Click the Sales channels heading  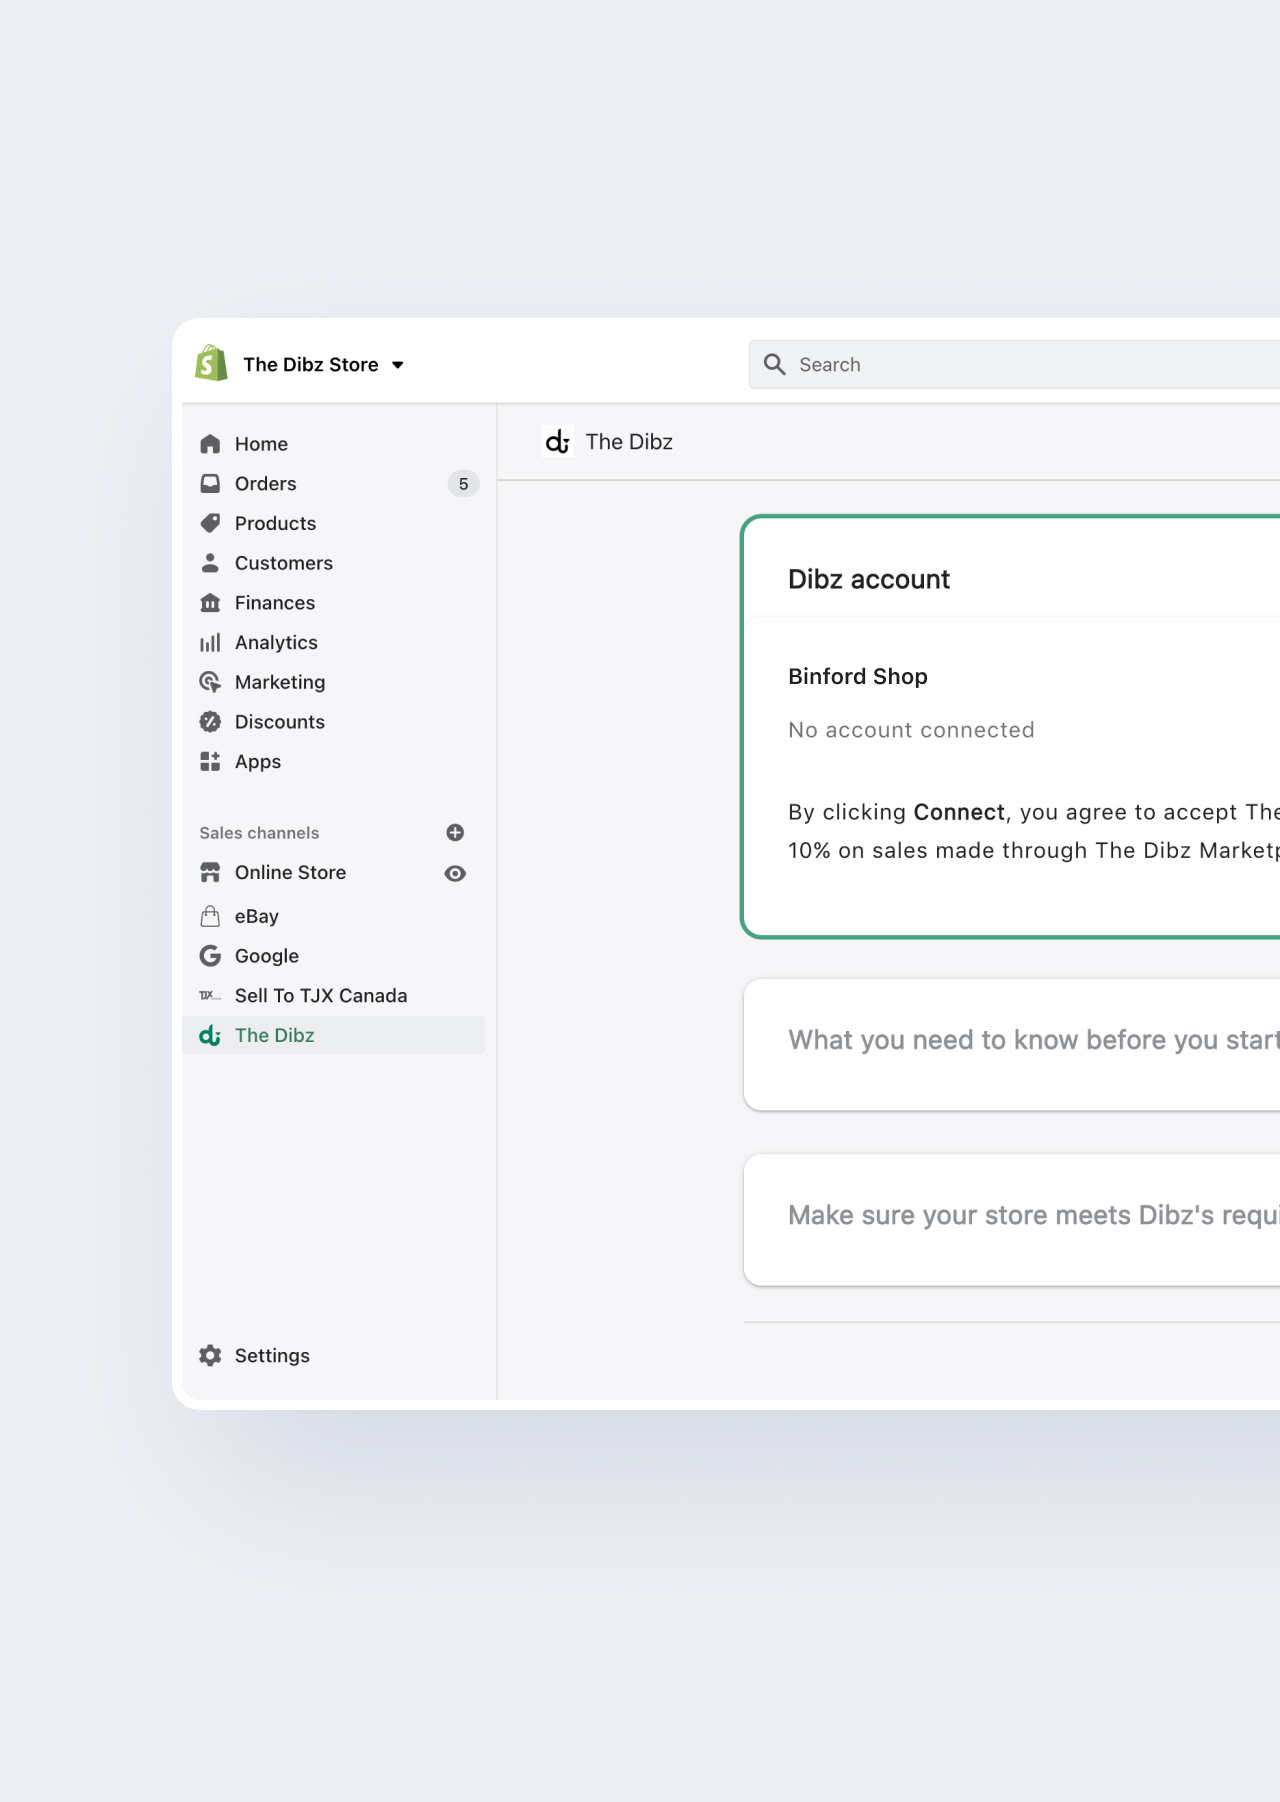click(x=259, y=833)
